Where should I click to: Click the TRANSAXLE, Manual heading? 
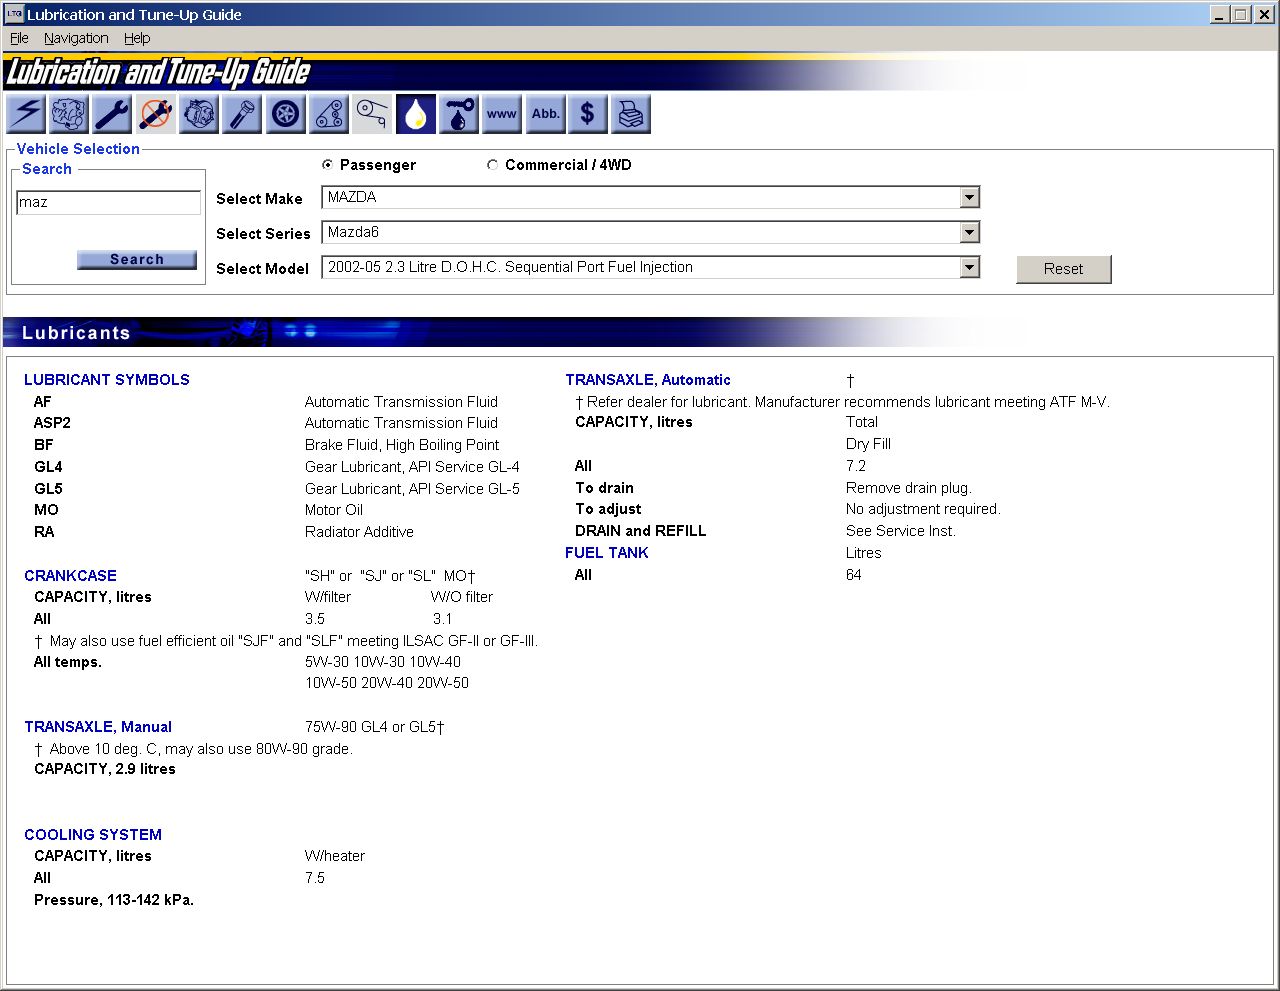[x=98, y=727]
